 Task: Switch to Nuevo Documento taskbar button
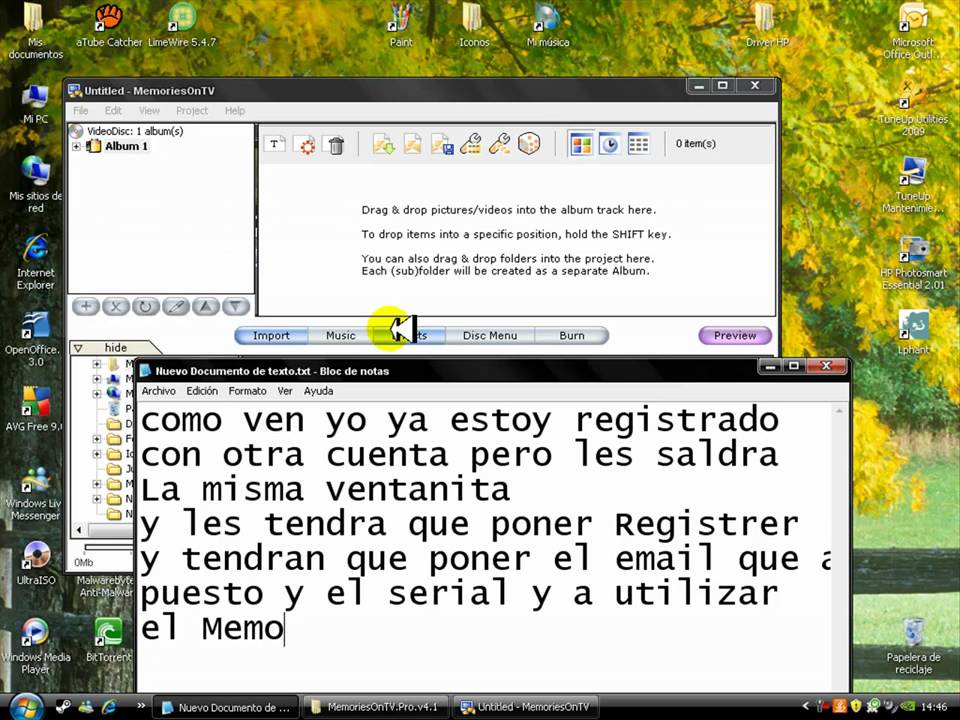(x=225, y=707)
